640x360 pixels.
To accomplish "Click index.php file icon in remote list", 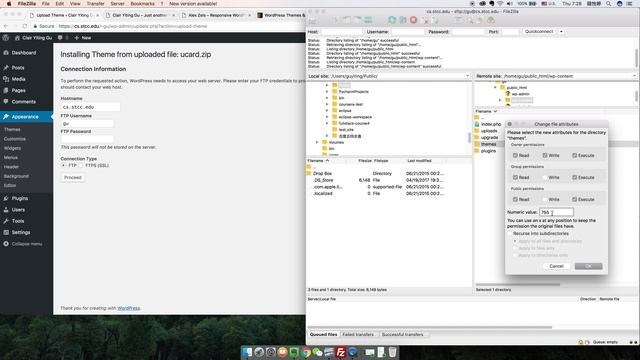I will pos(477,124).
